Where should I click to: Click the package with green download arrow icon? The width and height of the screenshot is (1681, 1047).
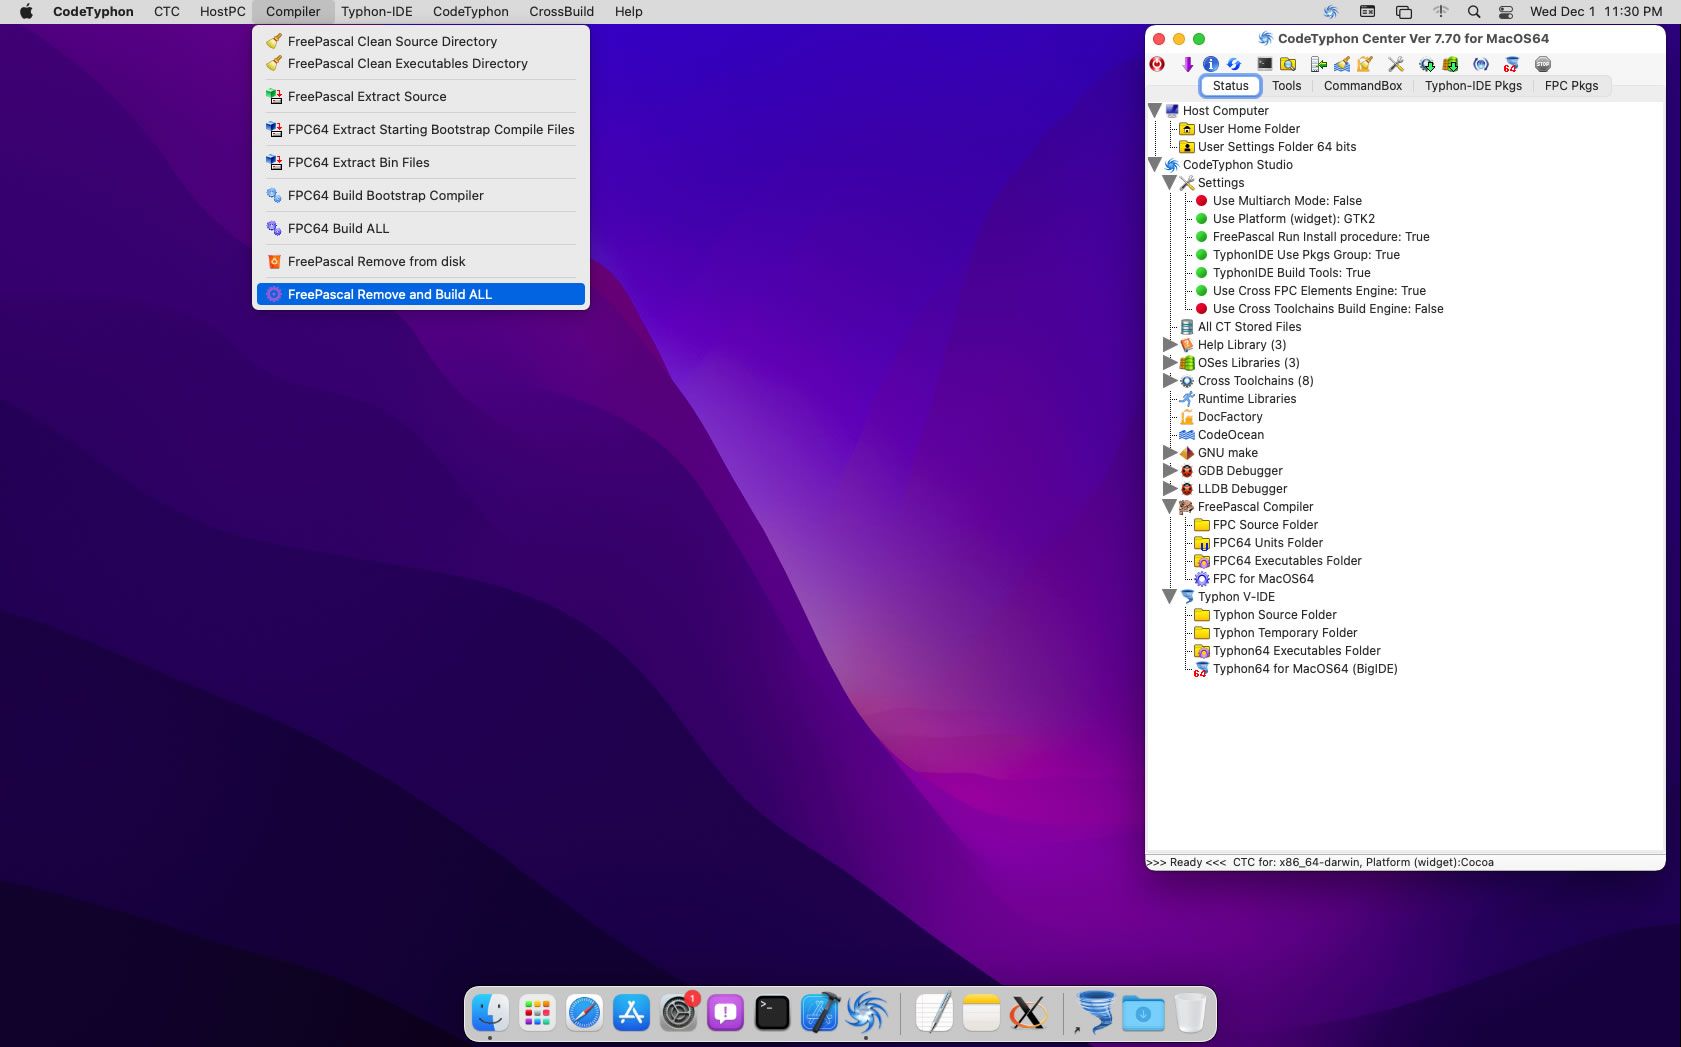(x=1450, y=64)
